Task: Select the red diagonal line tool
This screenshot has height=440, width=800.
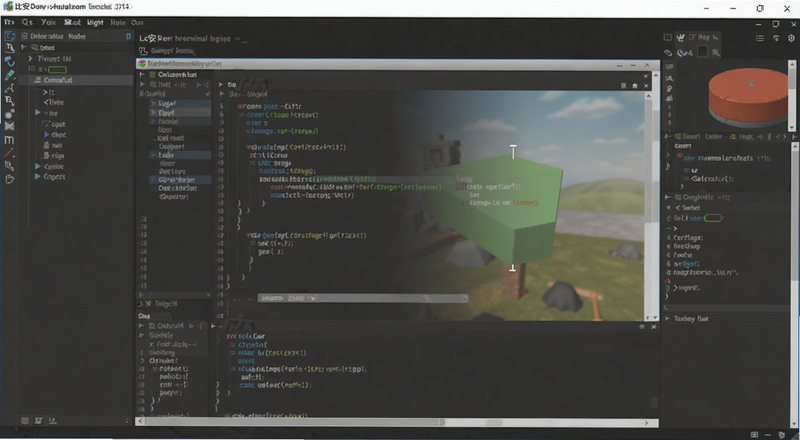Action: coord(10,153)
